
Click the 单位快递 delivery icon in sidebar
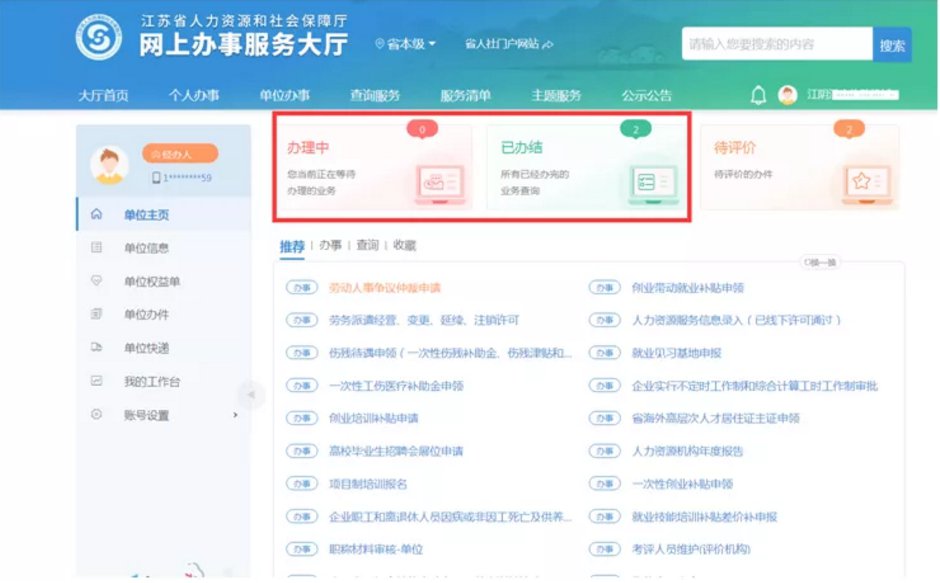97,348
